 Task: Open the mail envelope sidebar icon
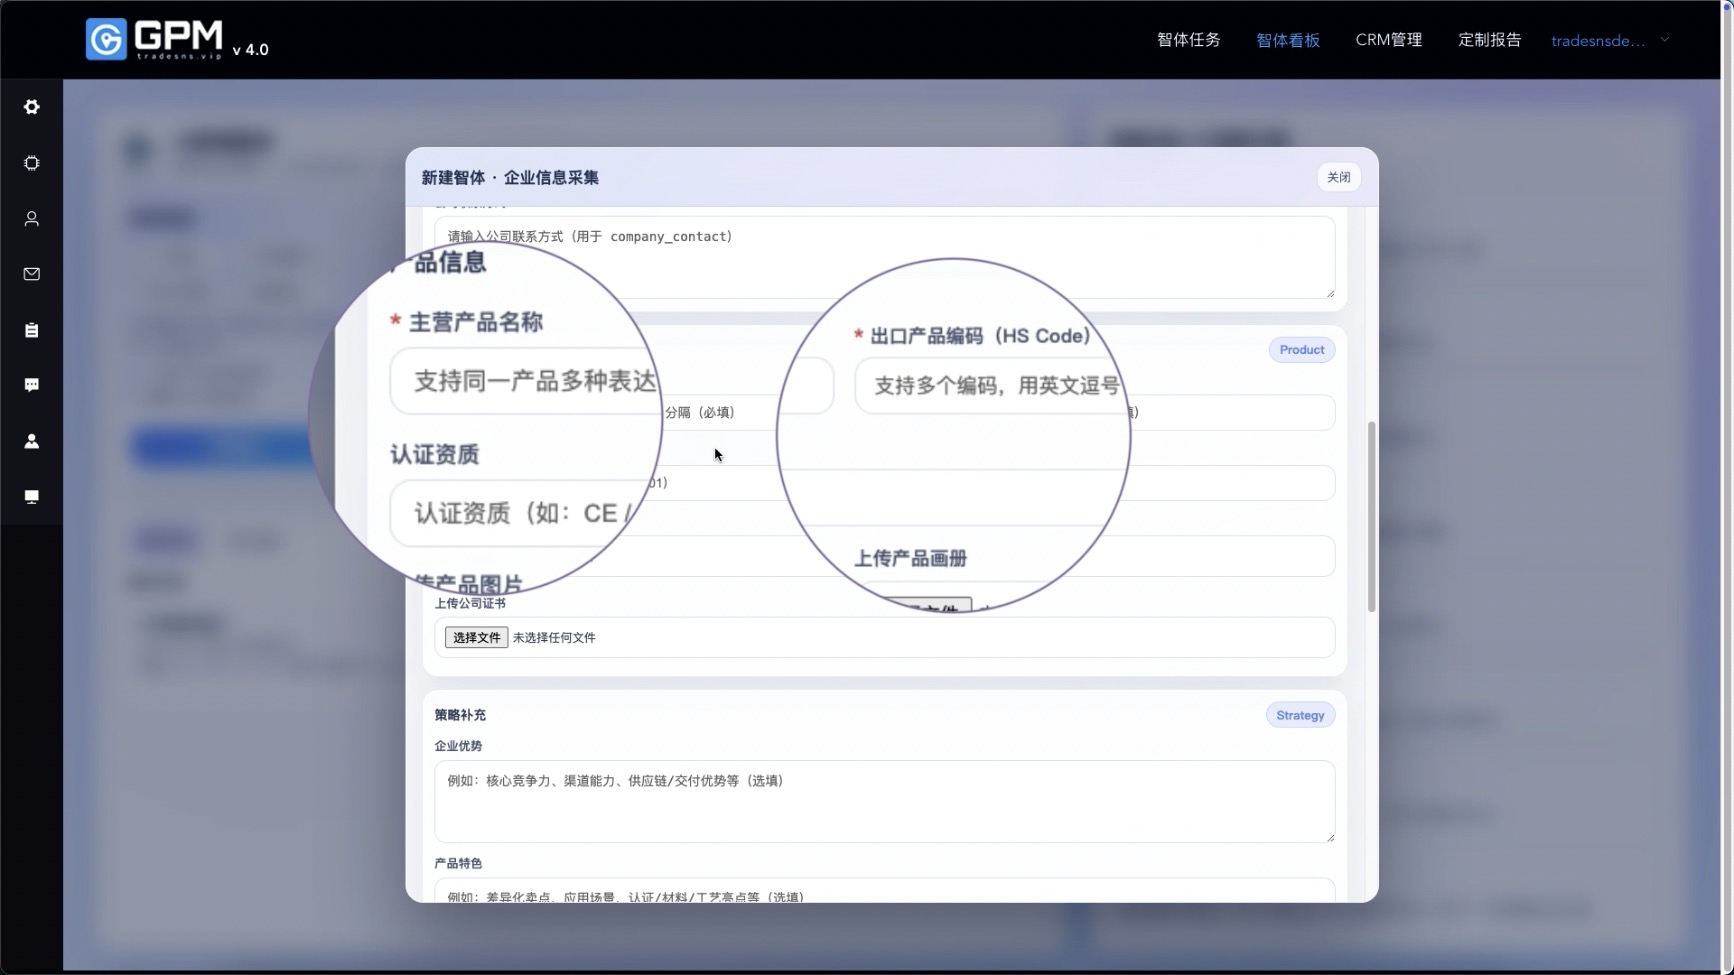(x=32, y=274)
